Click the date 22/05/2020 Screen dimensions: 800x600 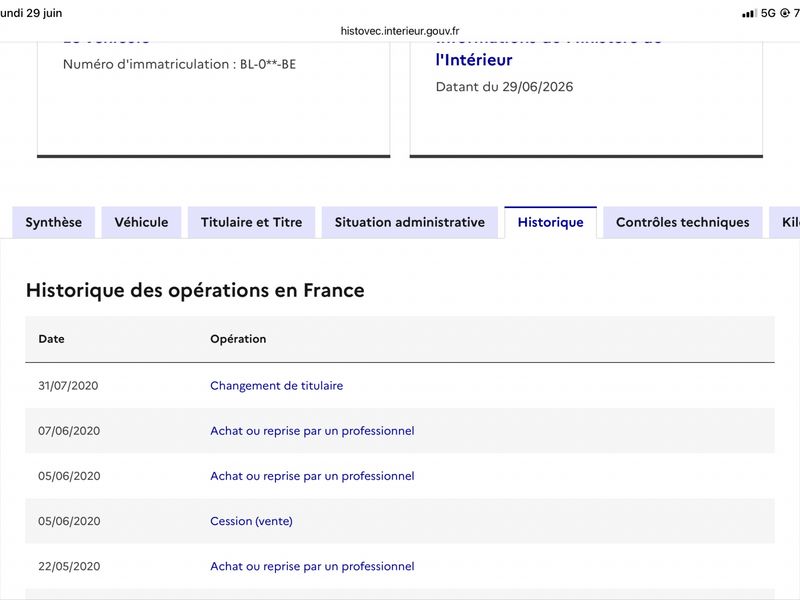point(69,566)
